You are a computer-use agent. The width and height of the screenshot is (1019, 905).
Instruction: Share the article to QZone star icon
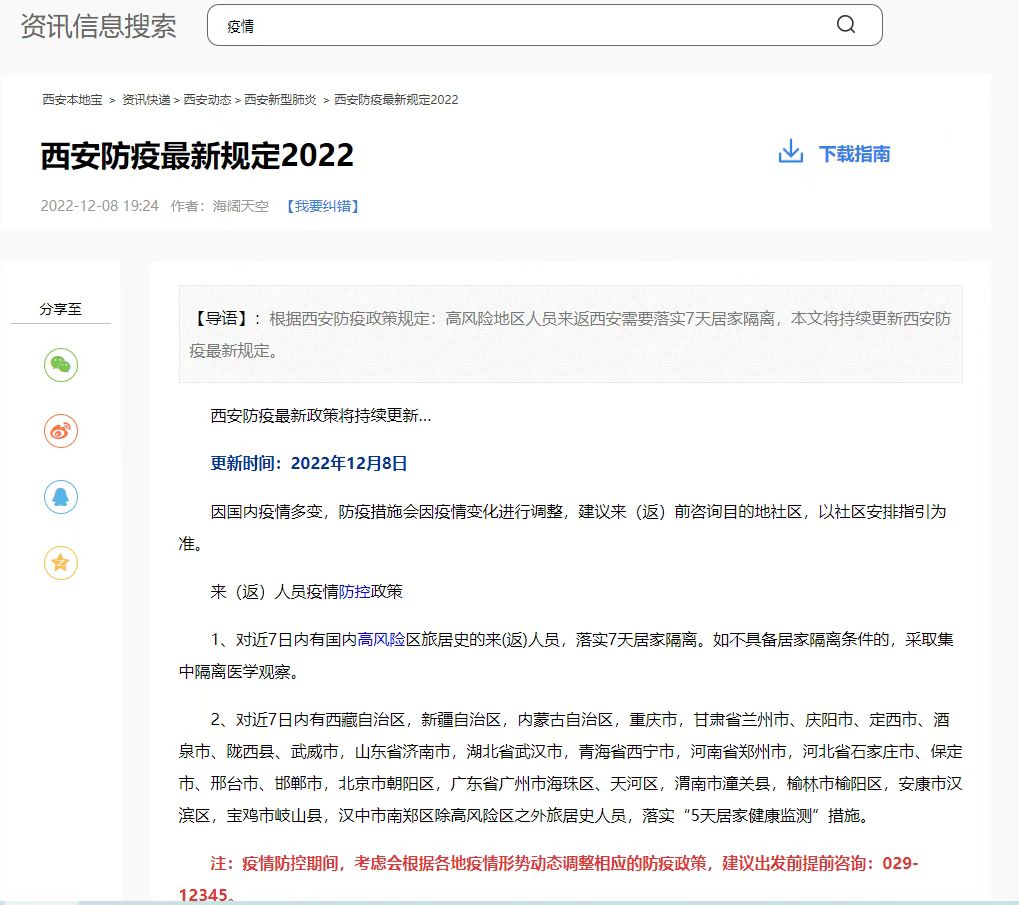(x=61, y=563)
